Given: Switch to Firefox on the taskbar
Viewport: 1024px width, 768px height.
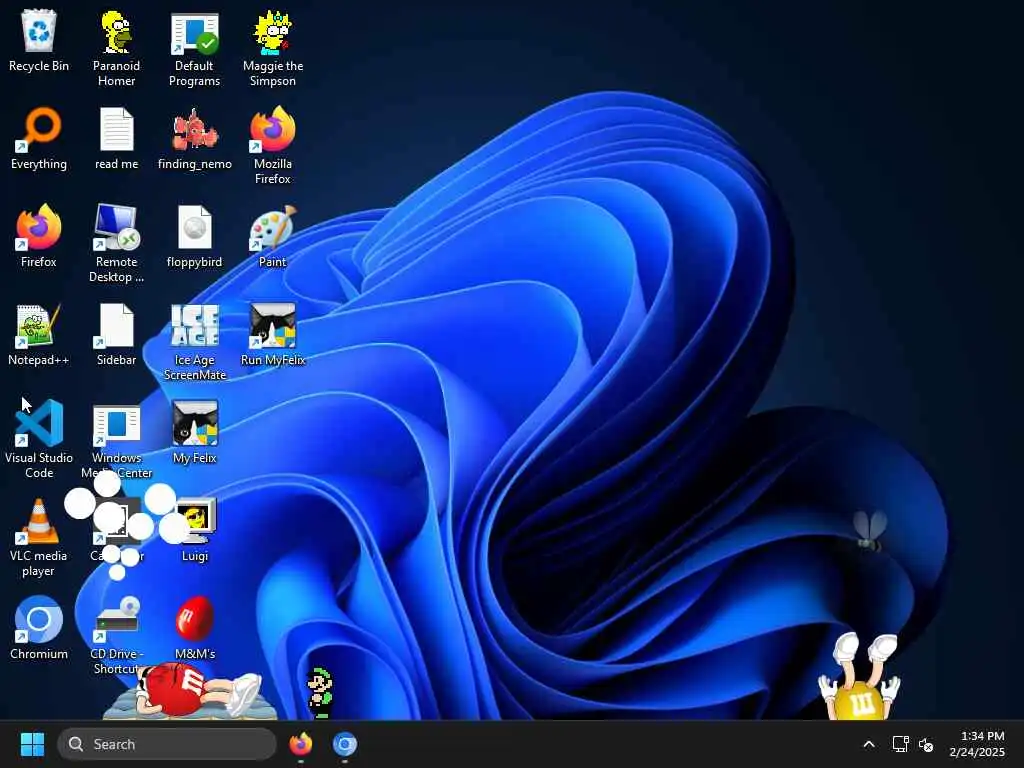Looking at the screenshot, I should coord(300,744).
